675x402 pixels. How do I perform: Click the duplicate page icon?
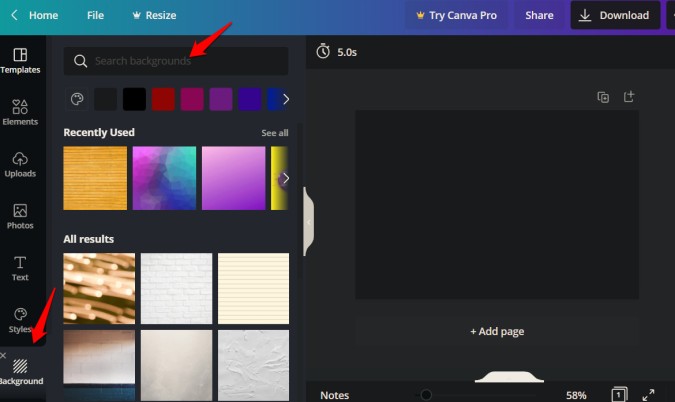(x=603, y=97)
